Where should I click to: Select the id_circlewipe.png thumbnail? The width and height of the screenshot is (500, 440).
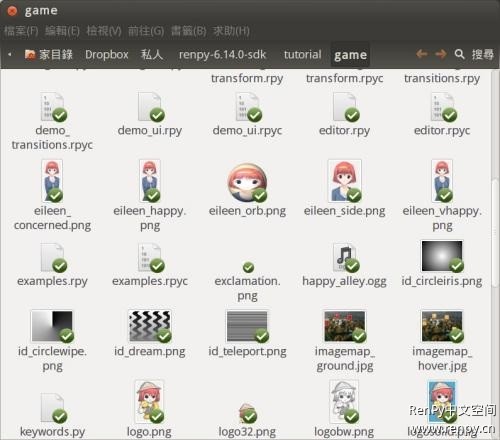click(52, 326)
